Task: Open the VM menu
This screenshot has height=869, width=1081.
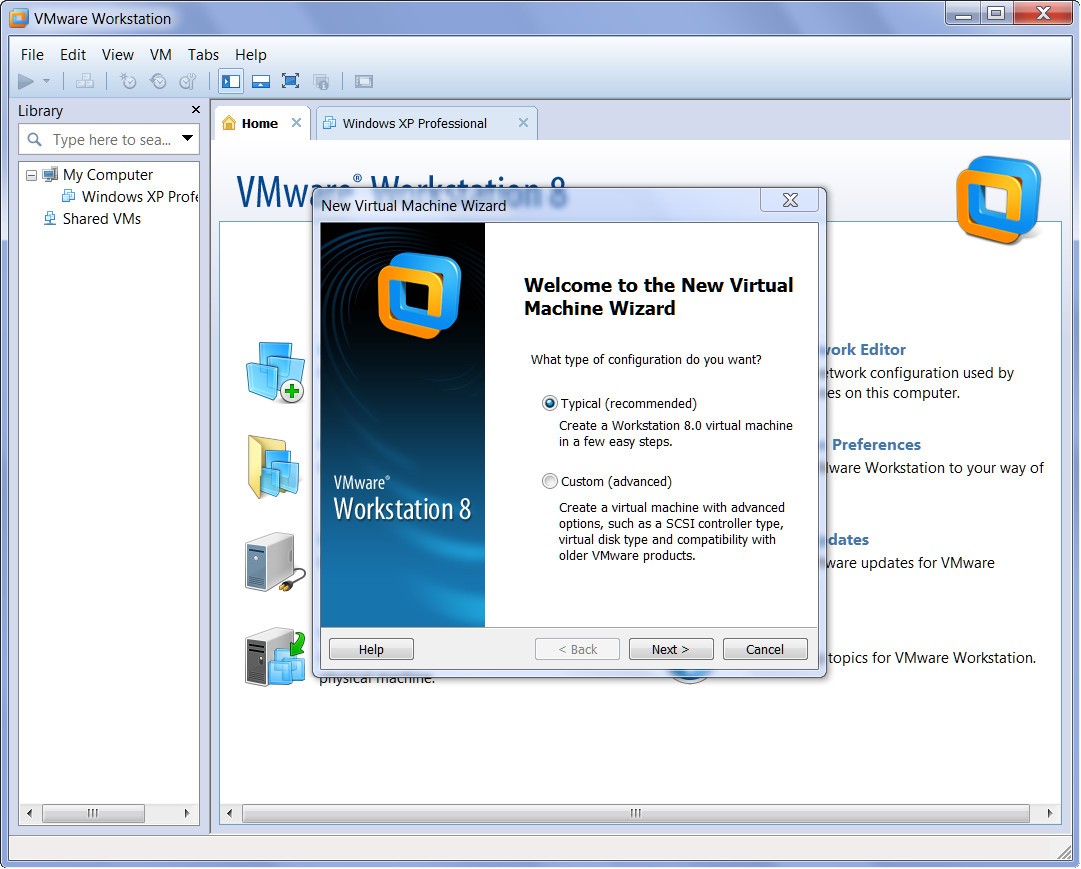Action: pos(160,54)
